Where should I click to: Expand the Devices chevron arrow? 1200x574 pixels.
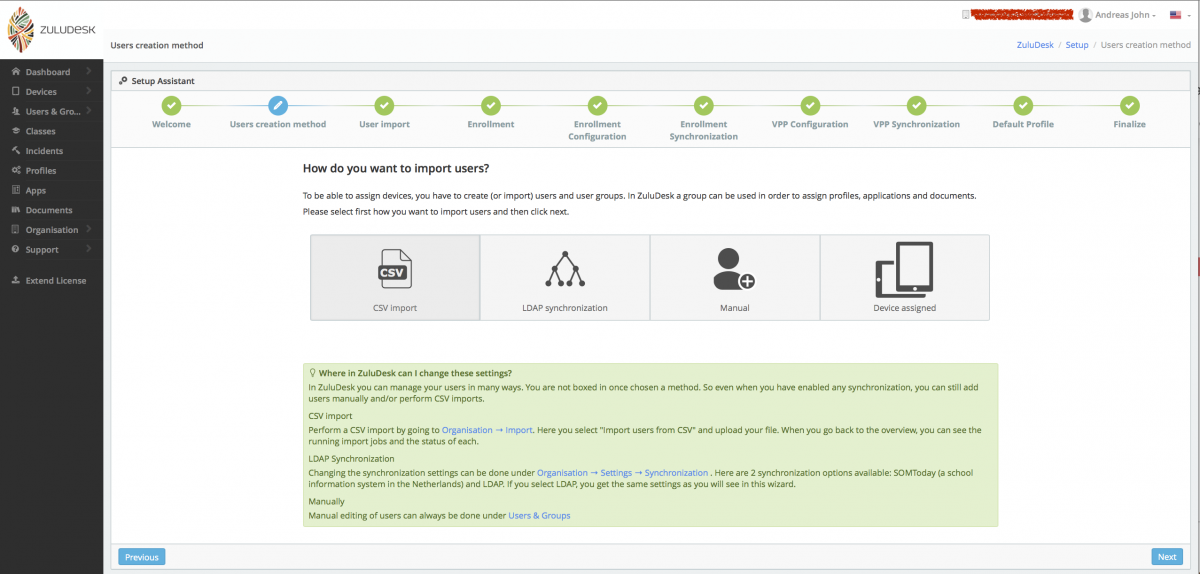click(x=88, y=92)
